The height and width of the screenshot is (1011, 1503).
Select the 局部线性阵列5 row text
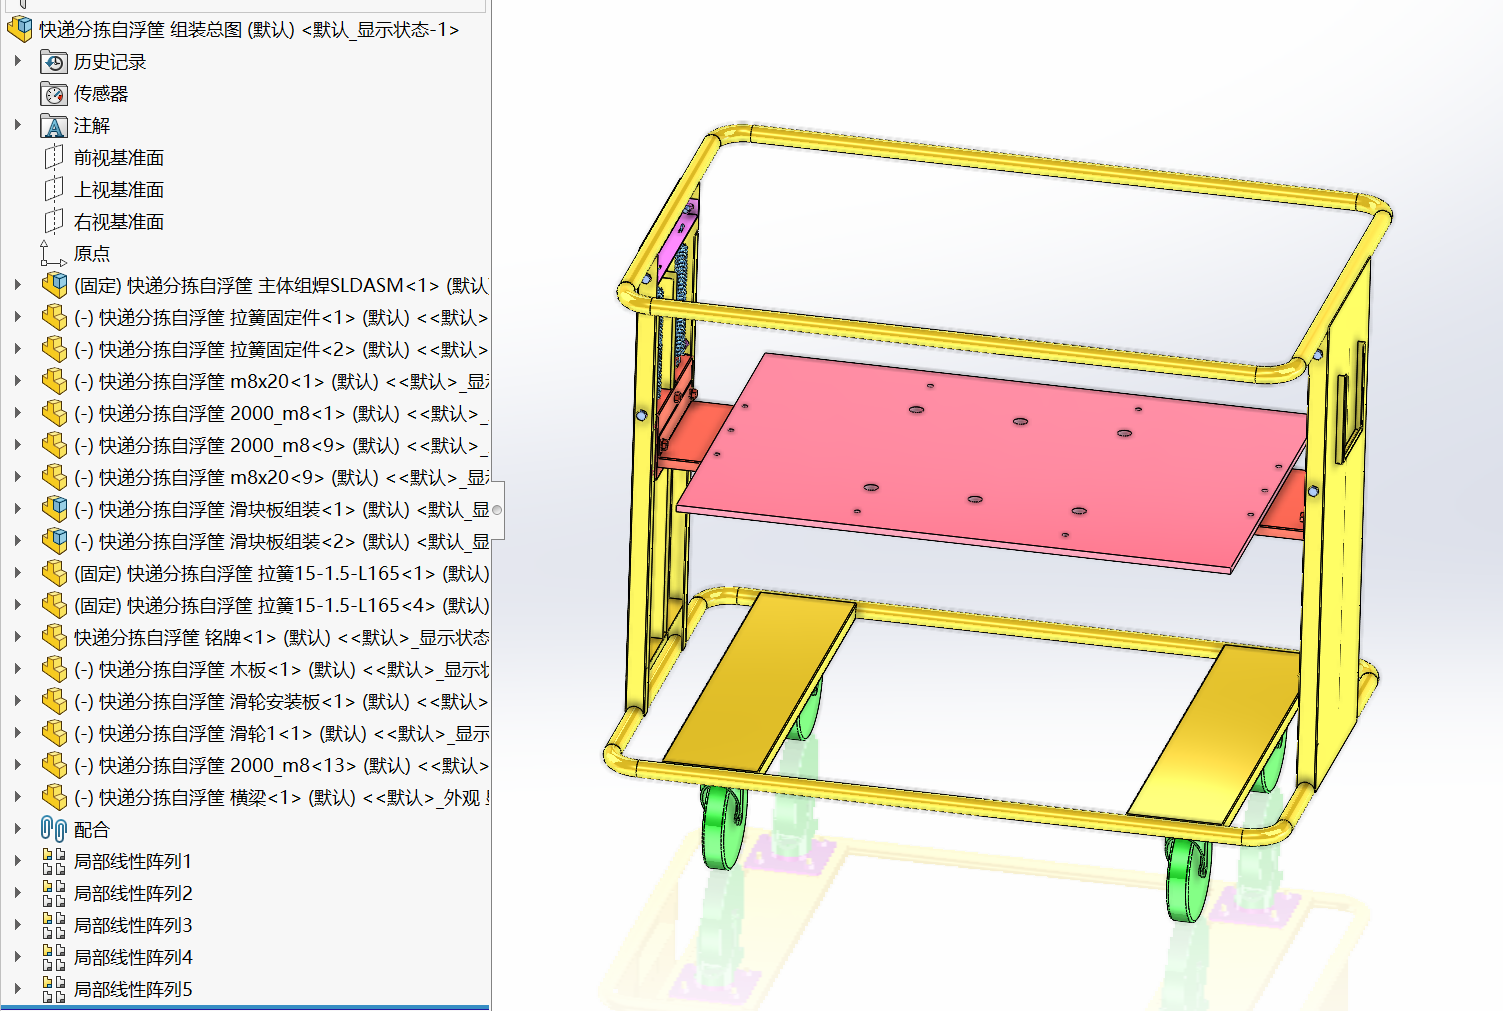point(133,990)
